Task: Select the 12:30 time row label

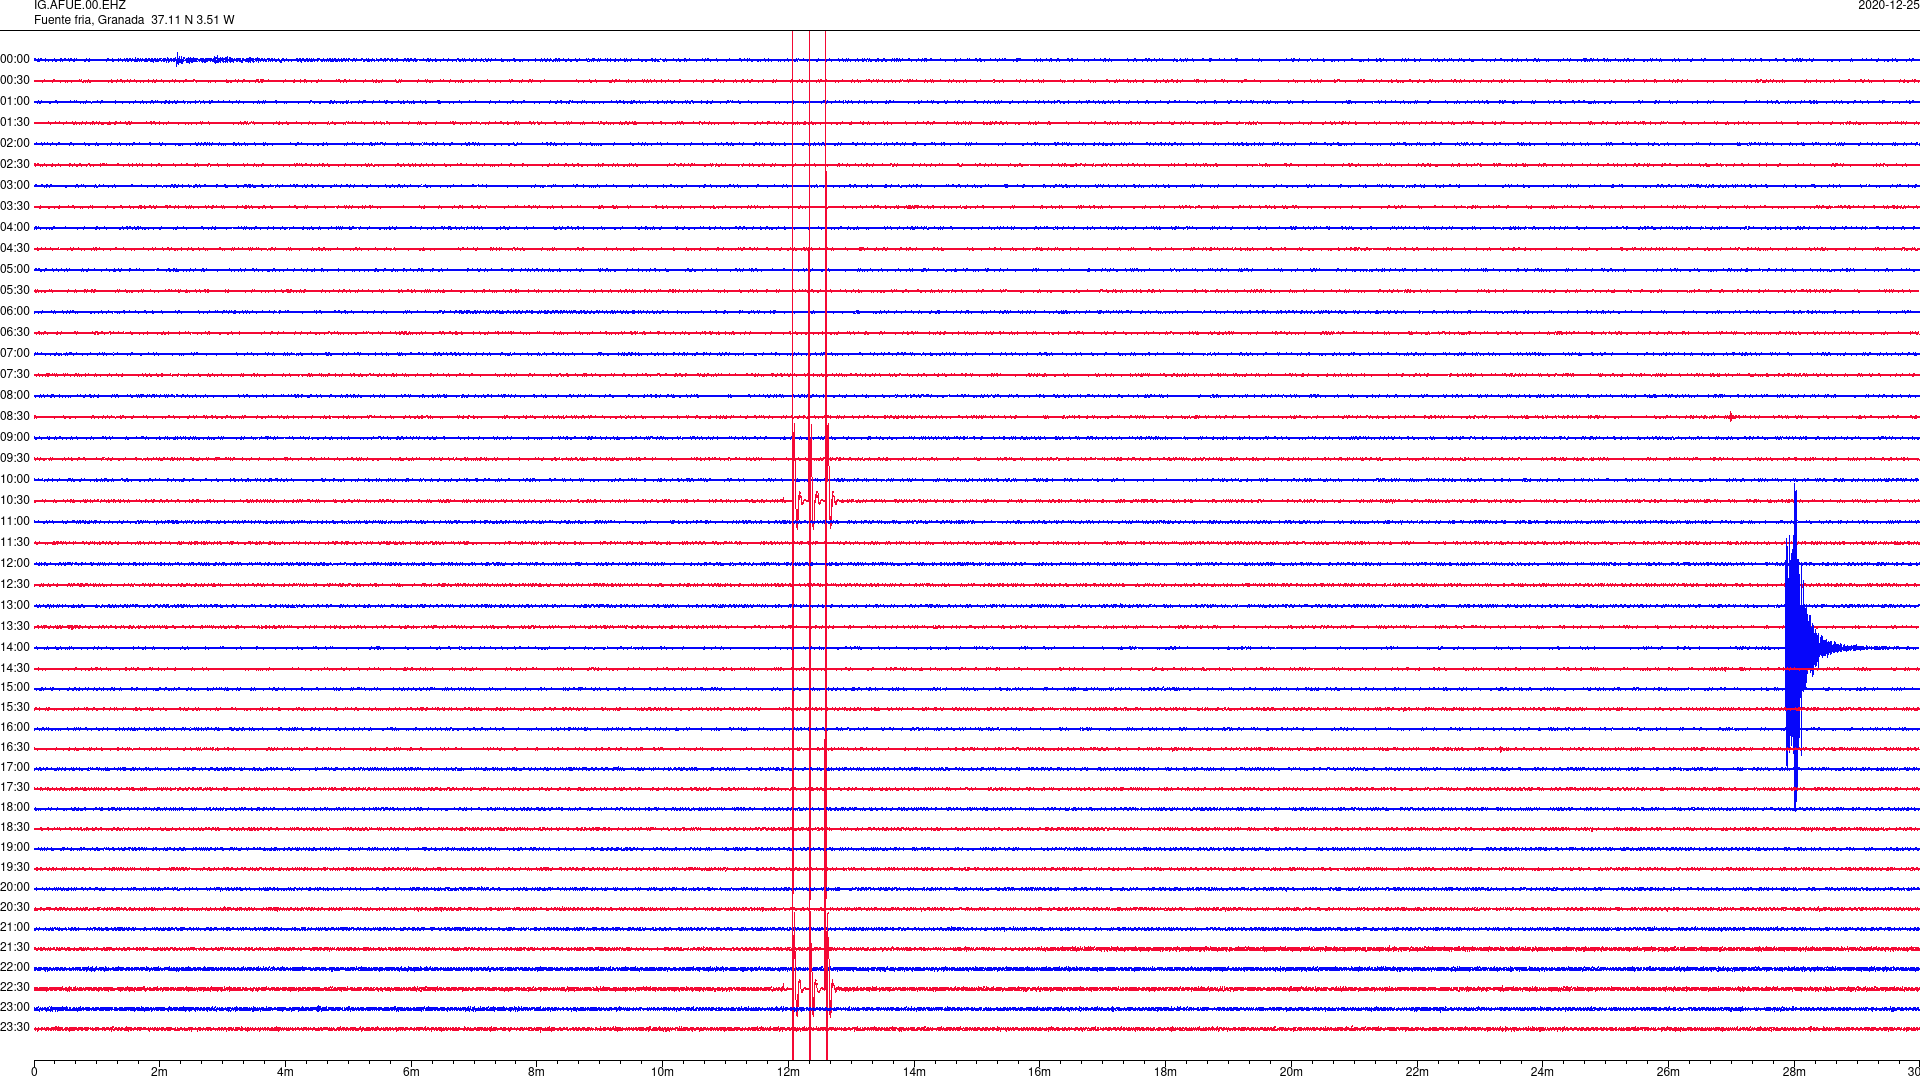Action: (x=15, y=585)
